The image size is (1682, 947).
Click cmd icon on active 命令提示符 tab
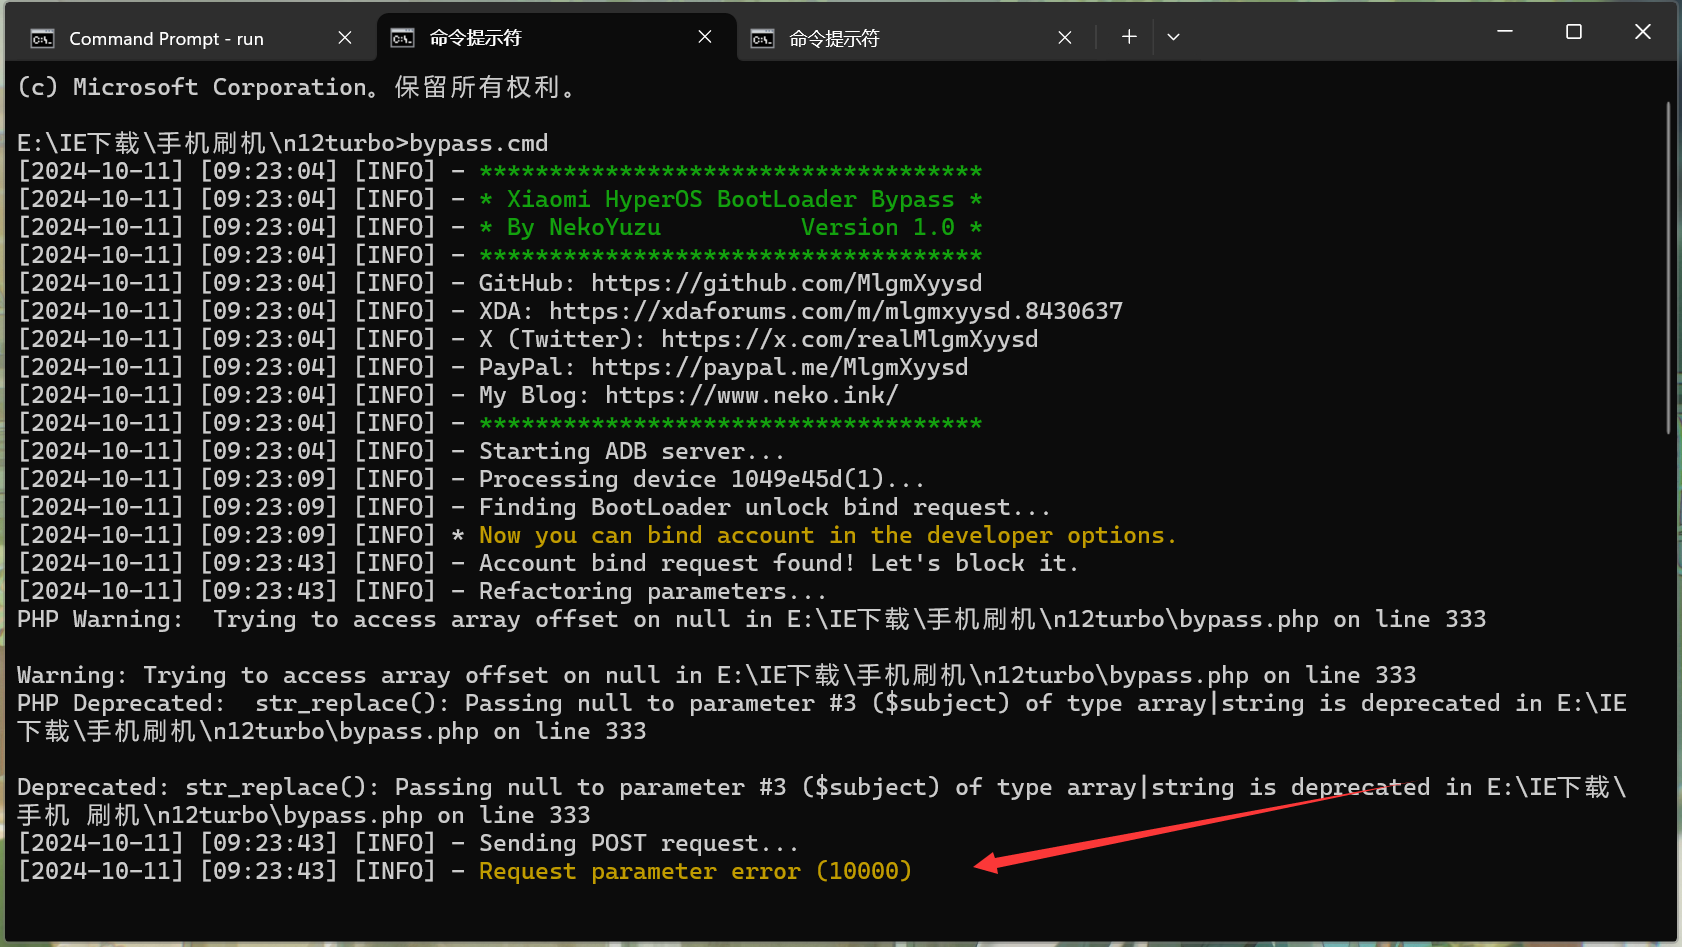click(402, 38)
